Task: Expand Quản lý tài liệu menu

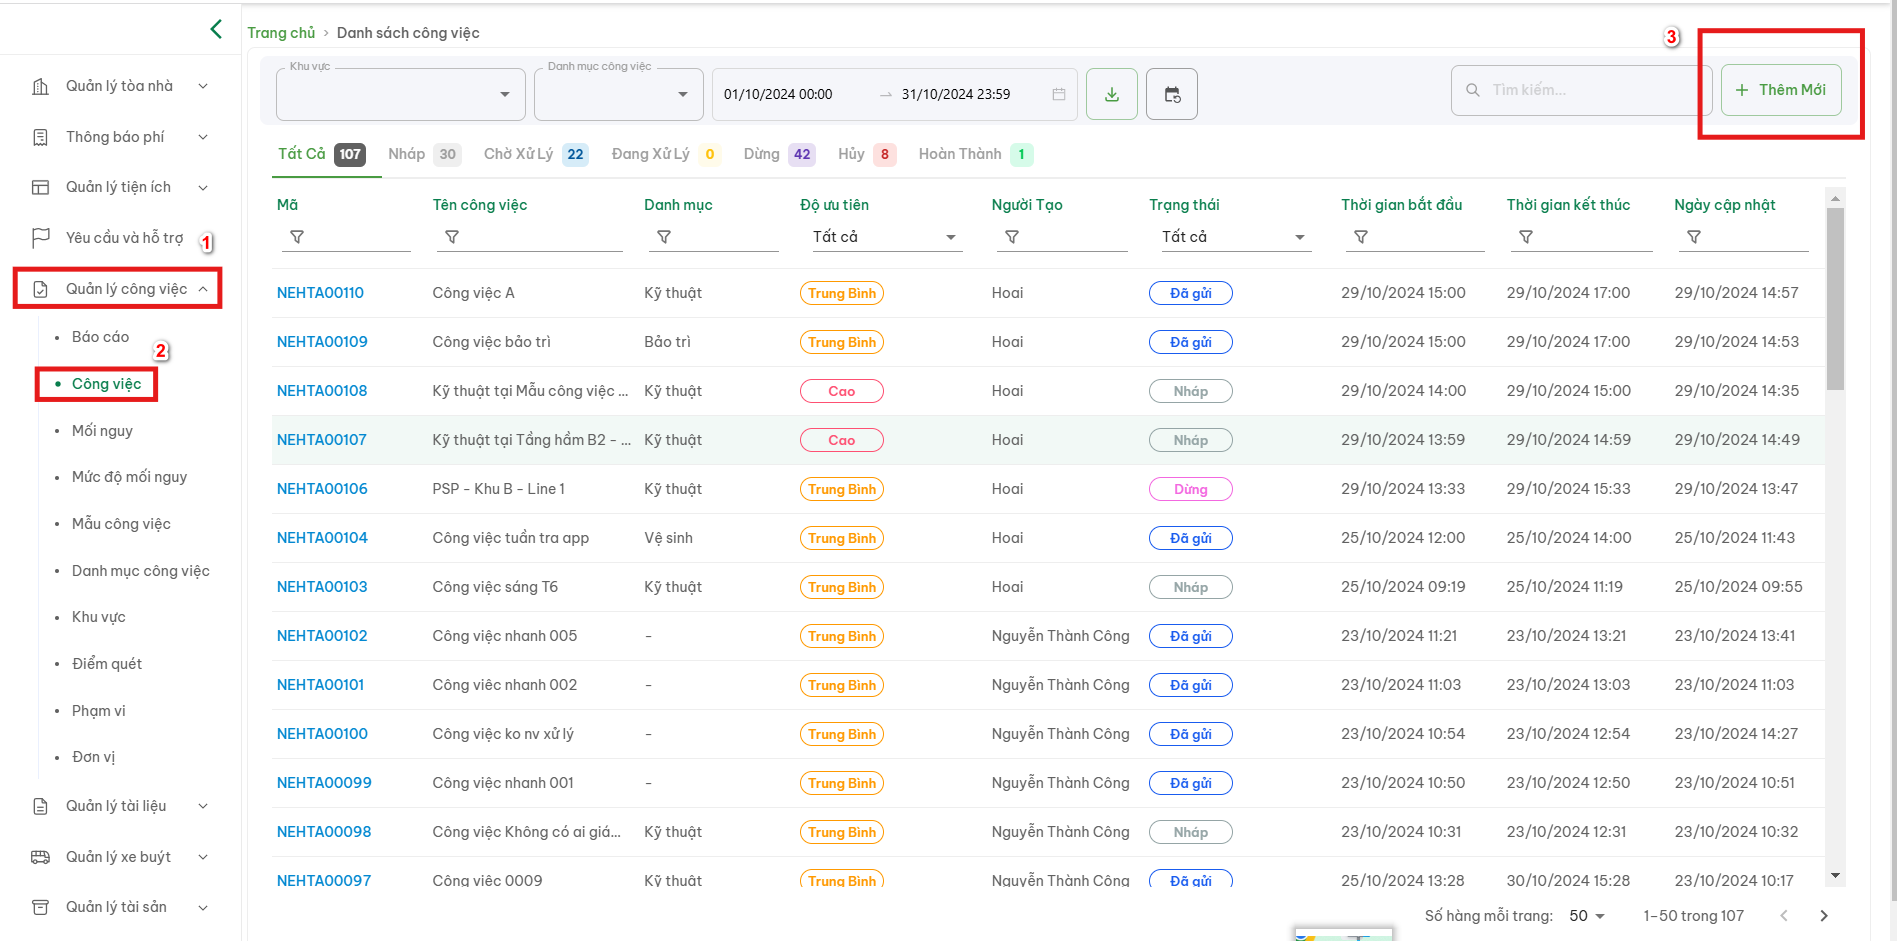Action: (x=203, y=806)
